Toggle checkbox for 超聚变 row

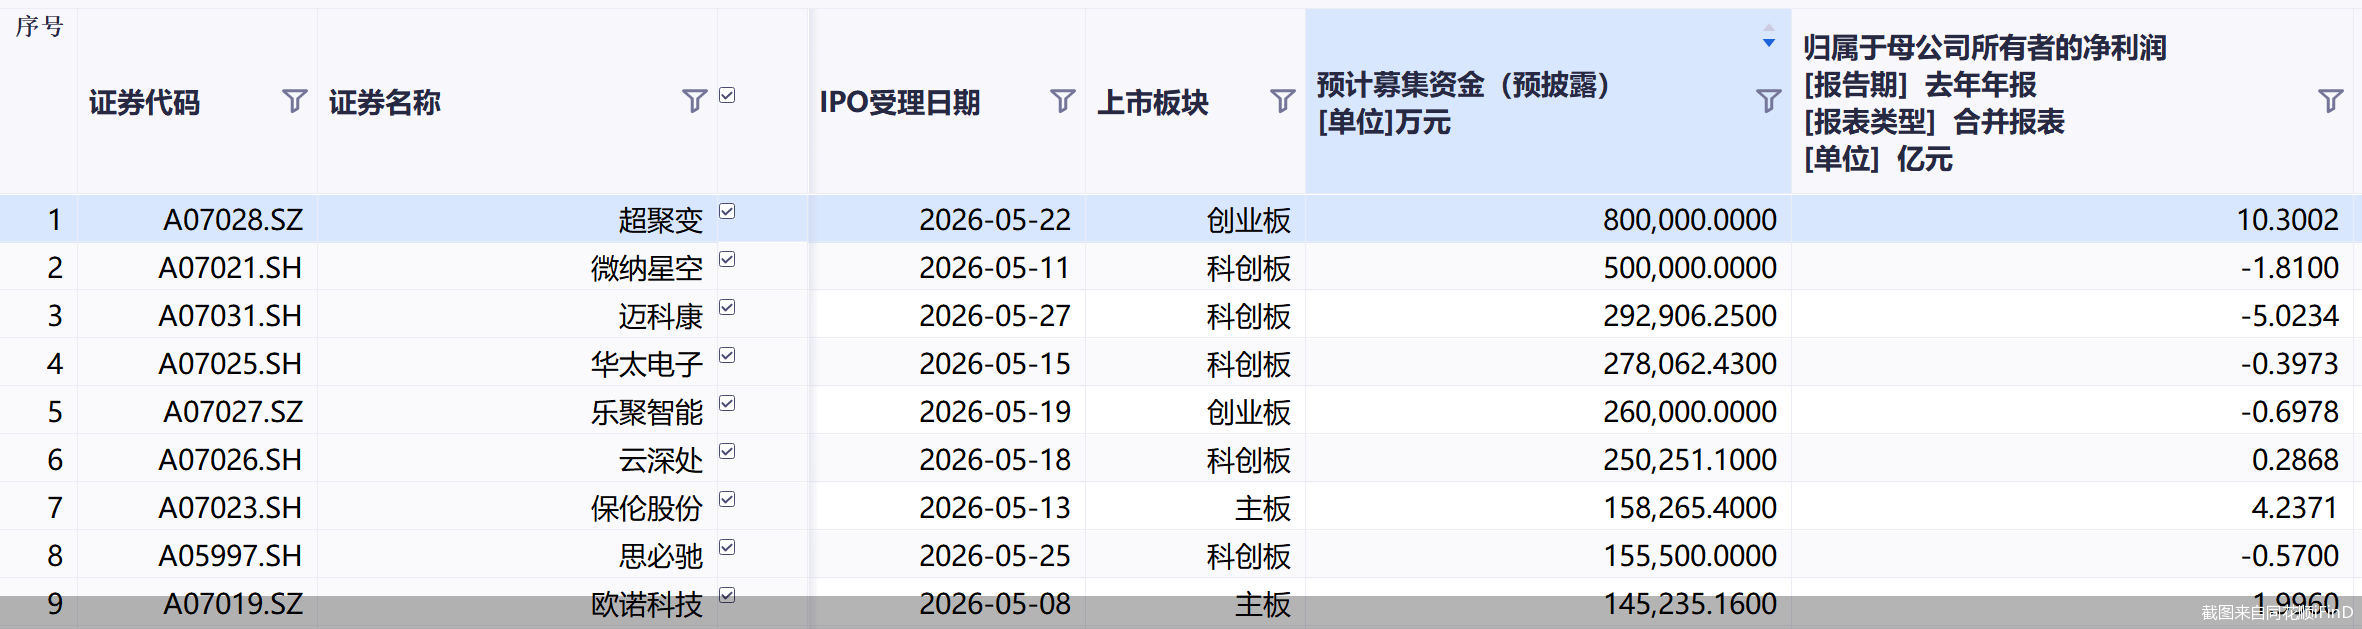[x=727, y=211]
